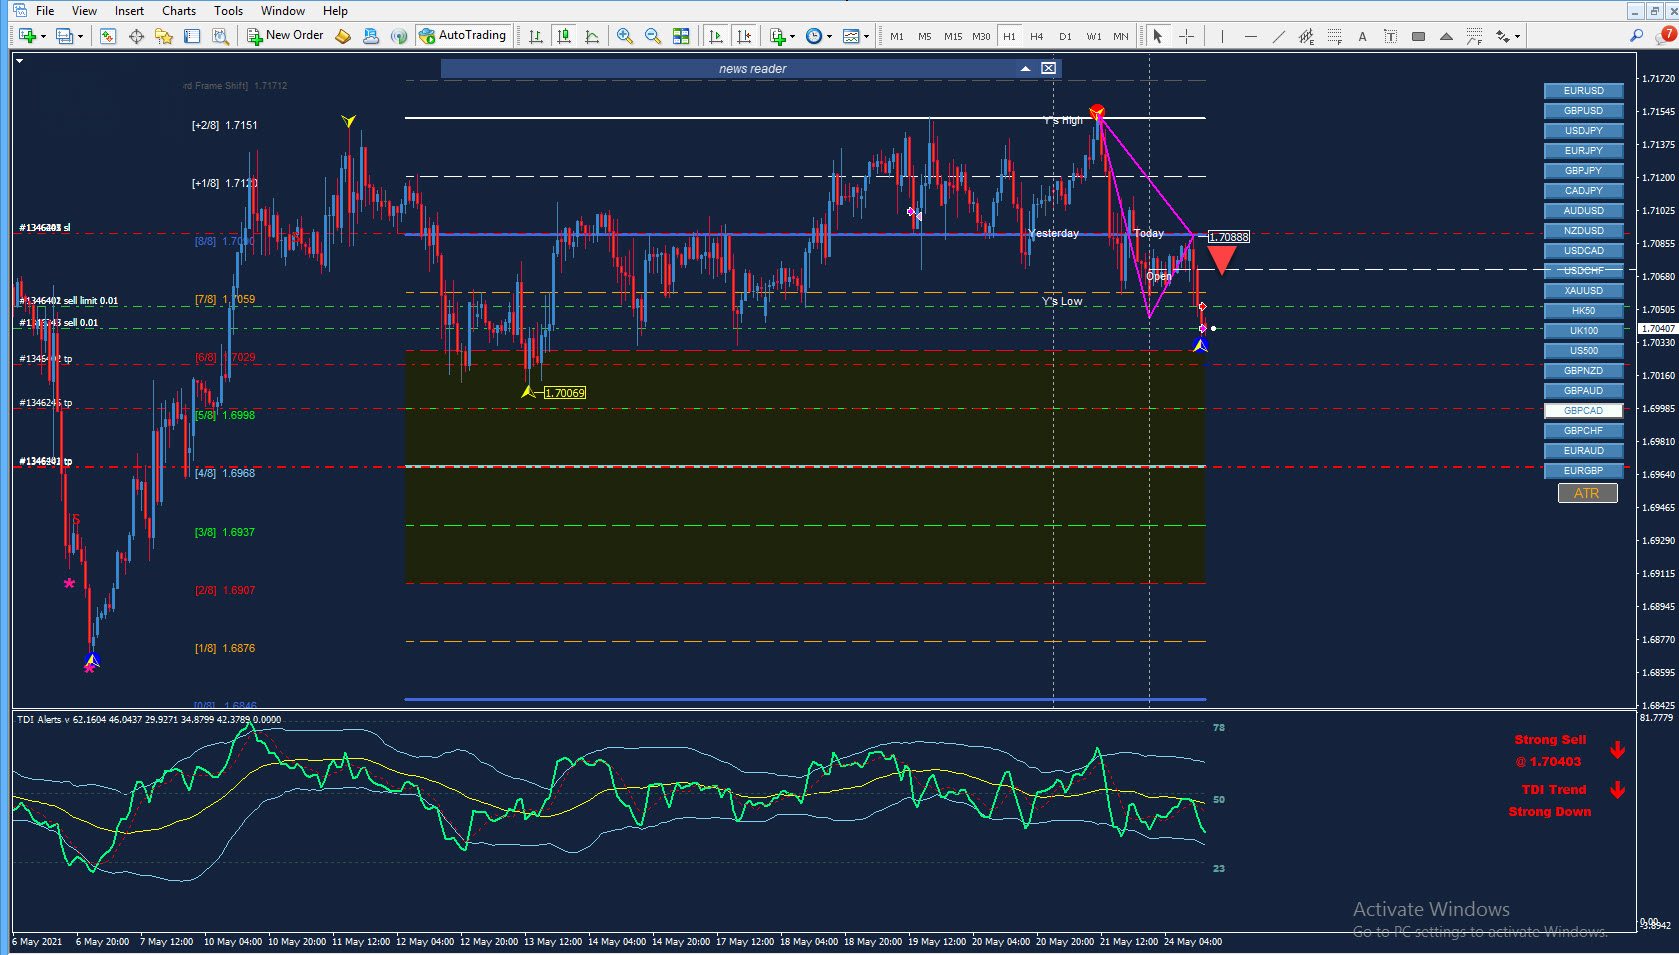Image resolution: width=1679 pixels, height=955 pixels.
Task: Open the periodicity clock dropdown arrow
Action: tap(829, 37)
